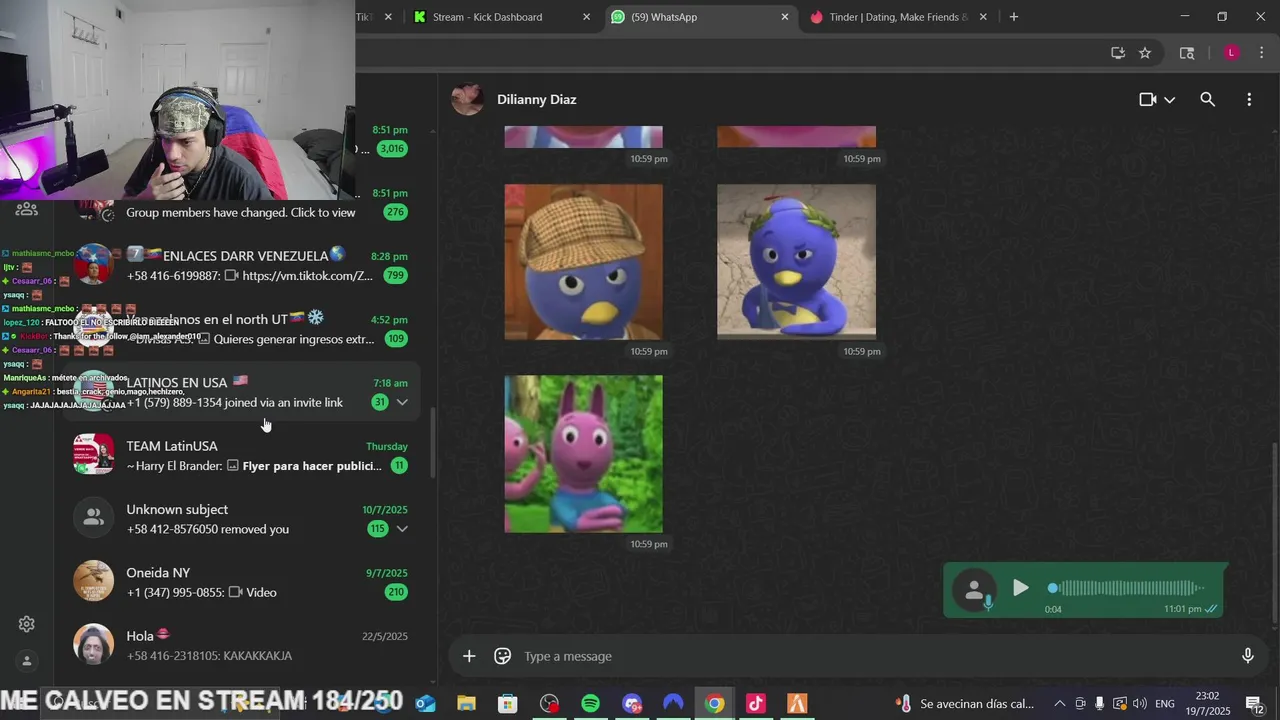Open the emoji and sticker picker
This screenshot has width=1280, height=720.
tap(503, 656)
